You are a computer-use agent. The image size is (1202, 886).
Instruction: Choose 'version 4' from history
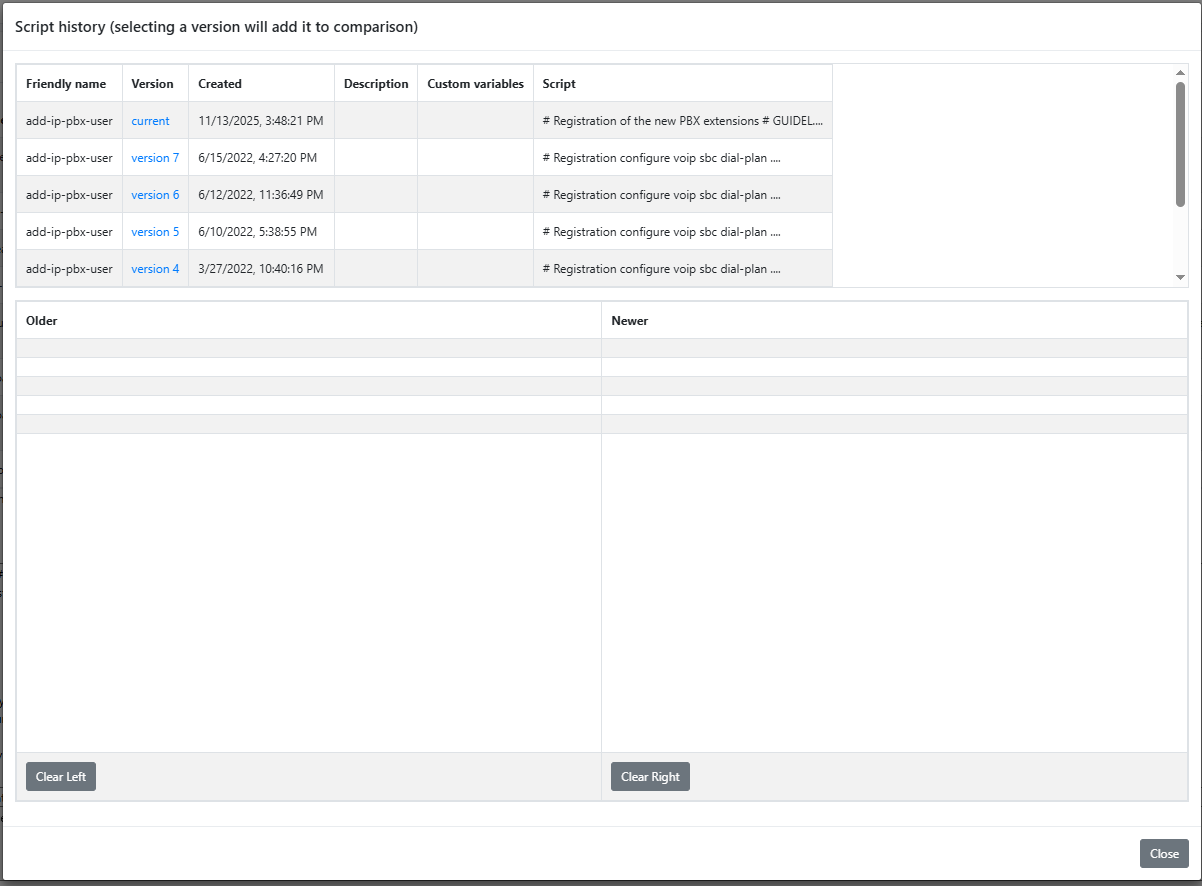pos(155,269)
